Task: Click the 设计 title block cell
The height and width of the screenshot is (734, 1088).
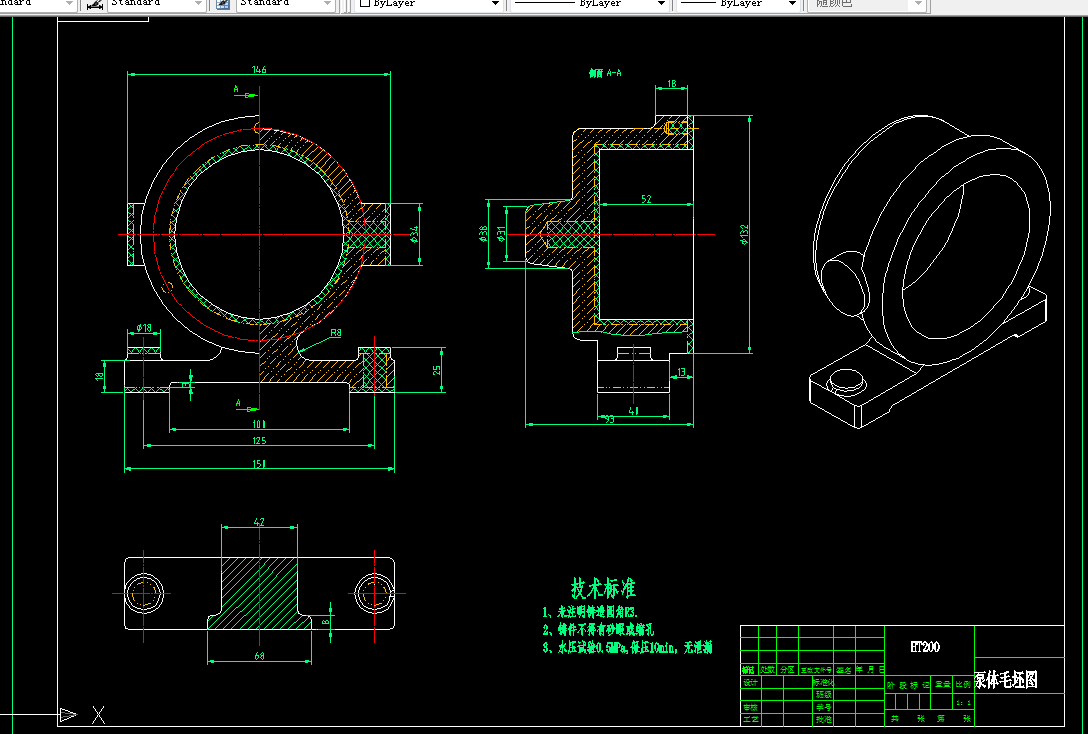Action: pyautogui.click(x=750, y=683)
